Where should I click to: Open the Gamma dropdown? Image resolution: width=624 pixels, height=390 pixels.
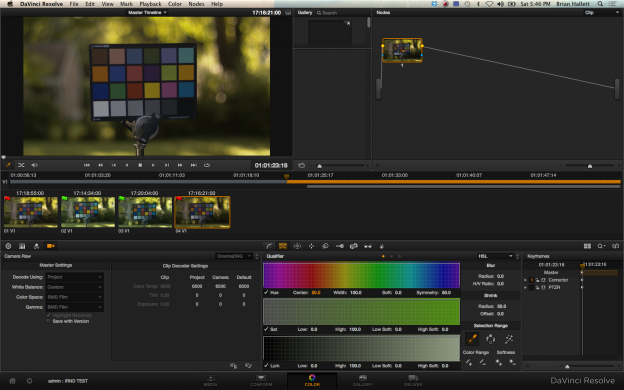(x=74, y=307)
